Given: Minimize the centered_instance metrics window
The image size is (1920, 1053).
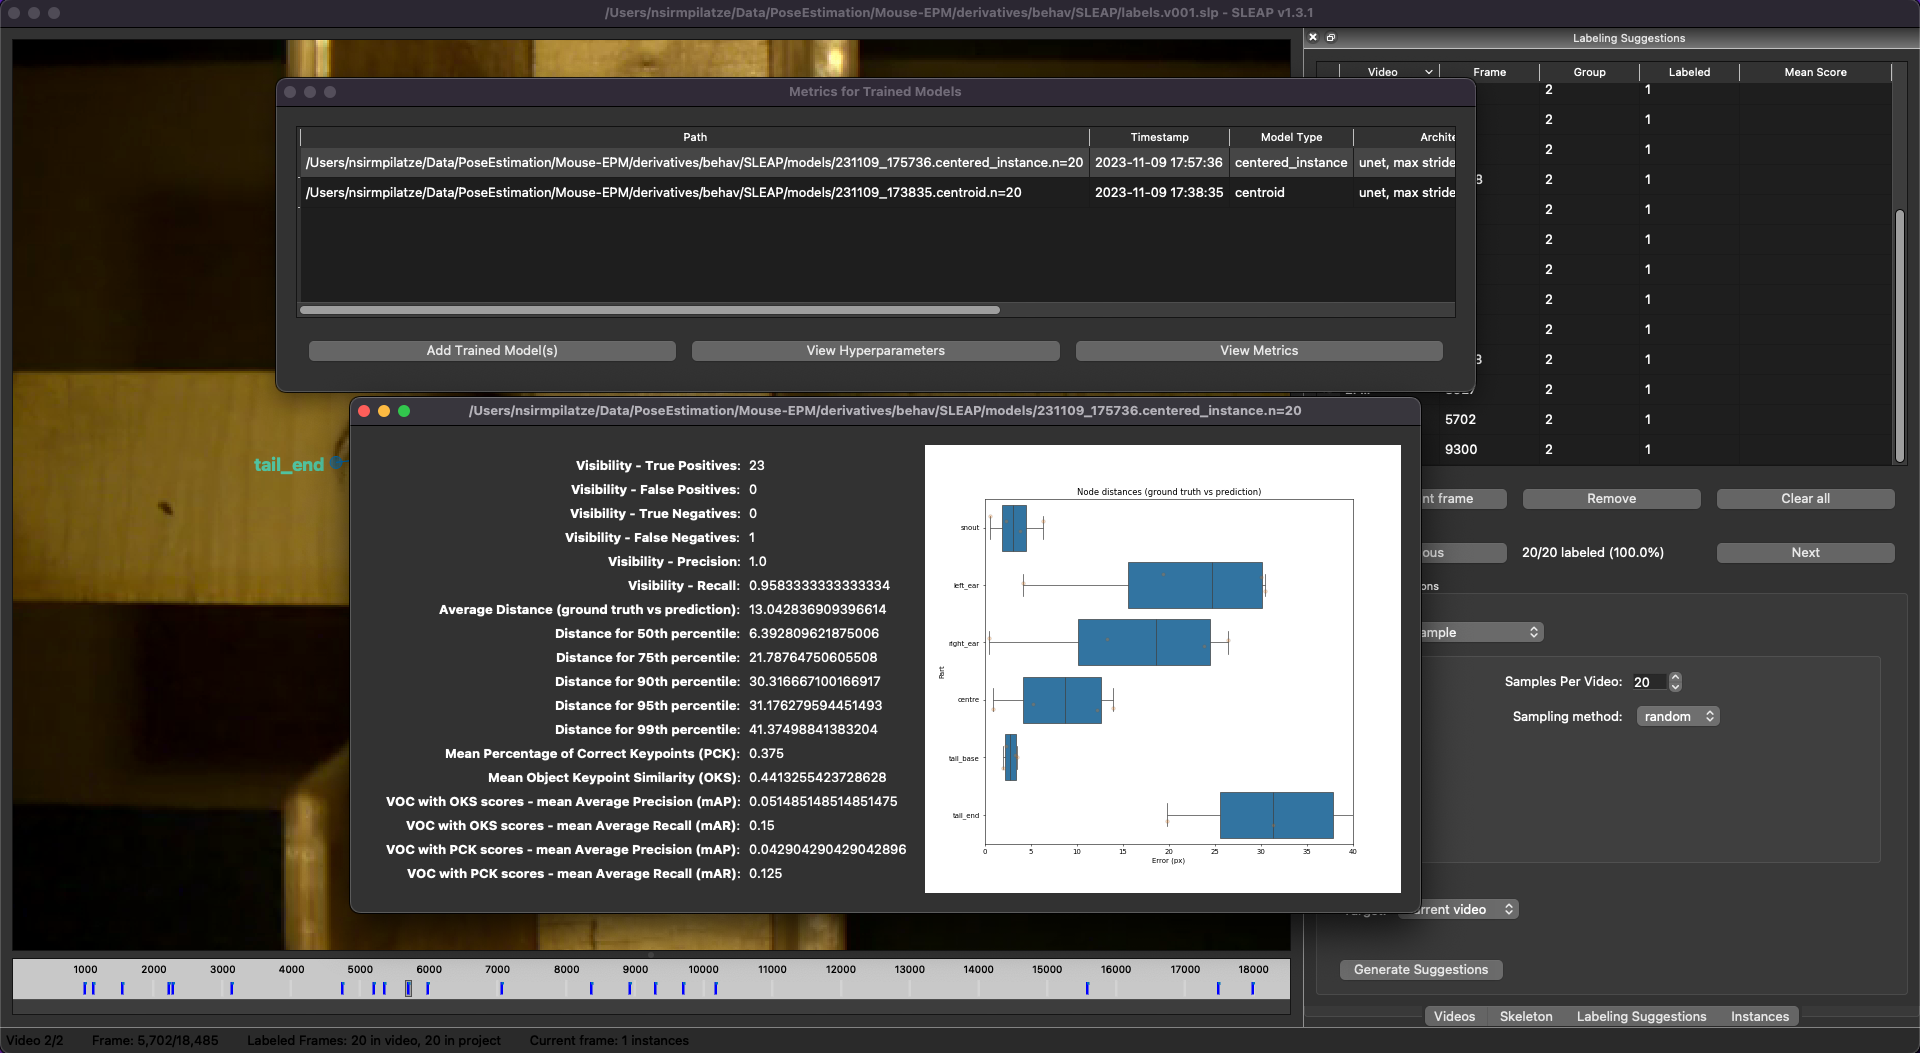Looking at the screenshot, I should point(384,411).
